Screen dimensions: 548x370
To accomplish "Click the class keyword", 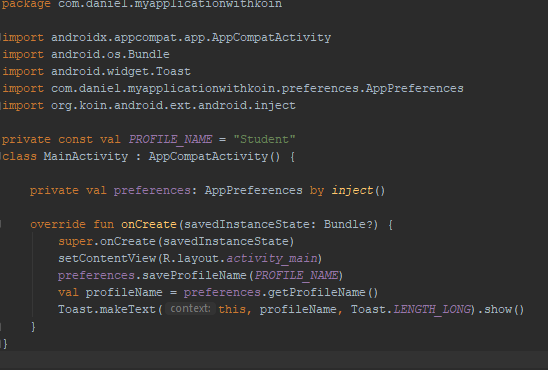I will 19,156.
